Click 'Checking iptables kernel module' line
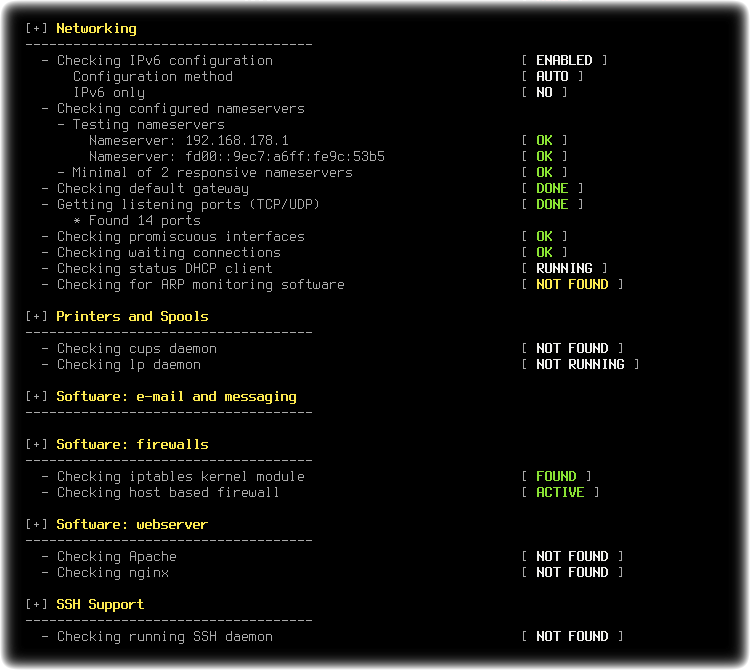750x670 pixels. click(181, 477)
